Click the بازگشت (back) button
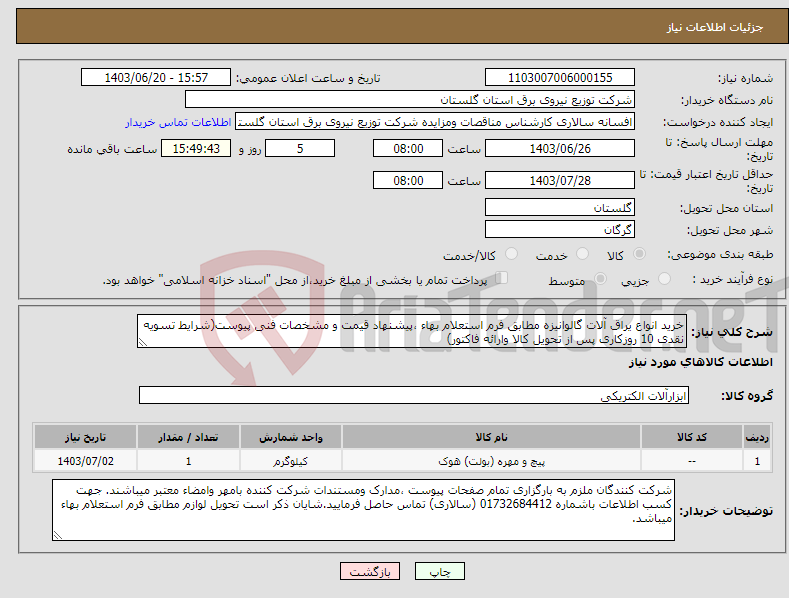Image resolution: width=789 pixels, height=598 pixels. coord(370,571)
